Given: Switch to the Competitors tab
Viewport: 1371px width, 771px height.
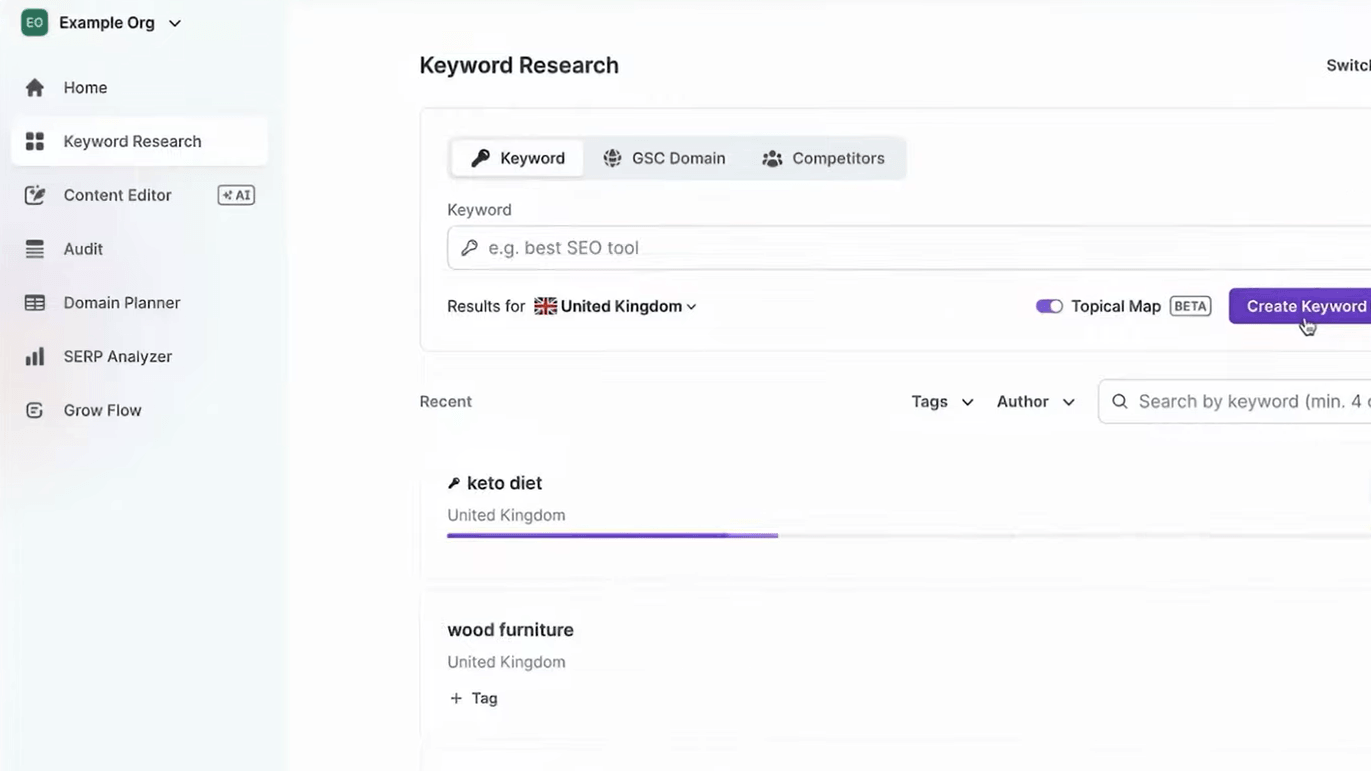Looking at the screenshot, I should [x=823, y=158].
